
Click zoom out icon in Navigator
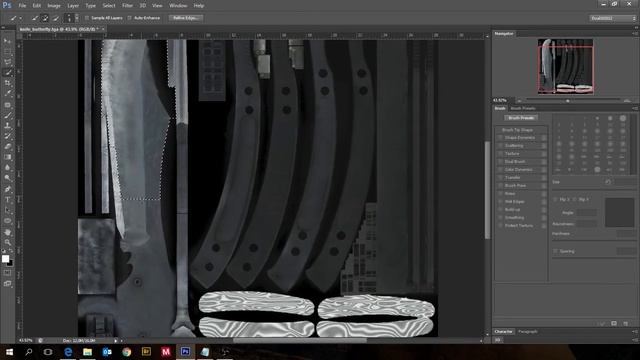pos(519,100)
